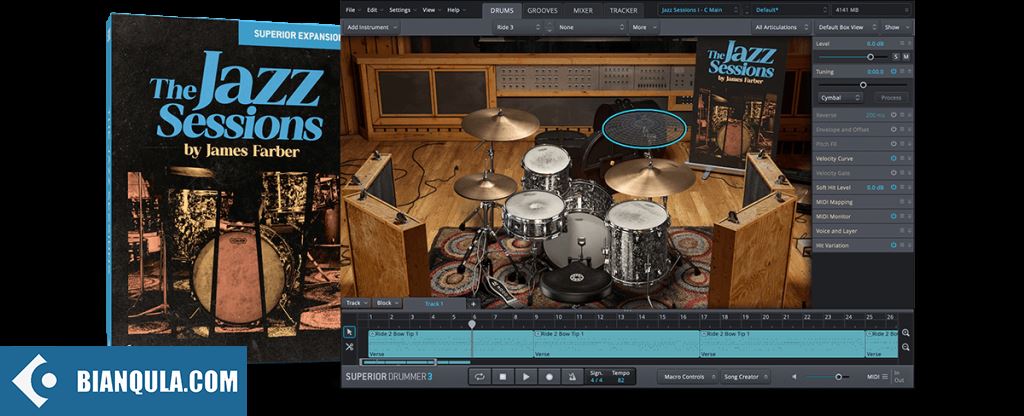Enable the Reverse power button
1024x416 pixels.
[893, 115]
